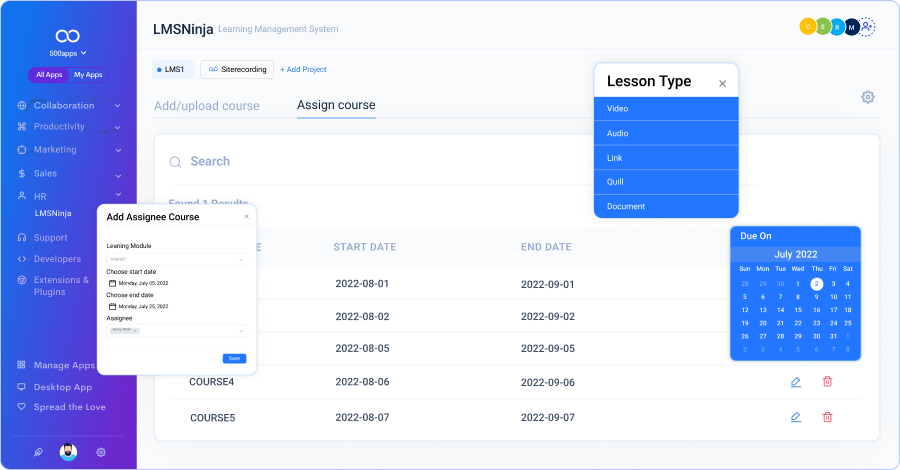900x470 pixels.
Task: Close the Lesson Type popup
Action: (x=722, y=84)
